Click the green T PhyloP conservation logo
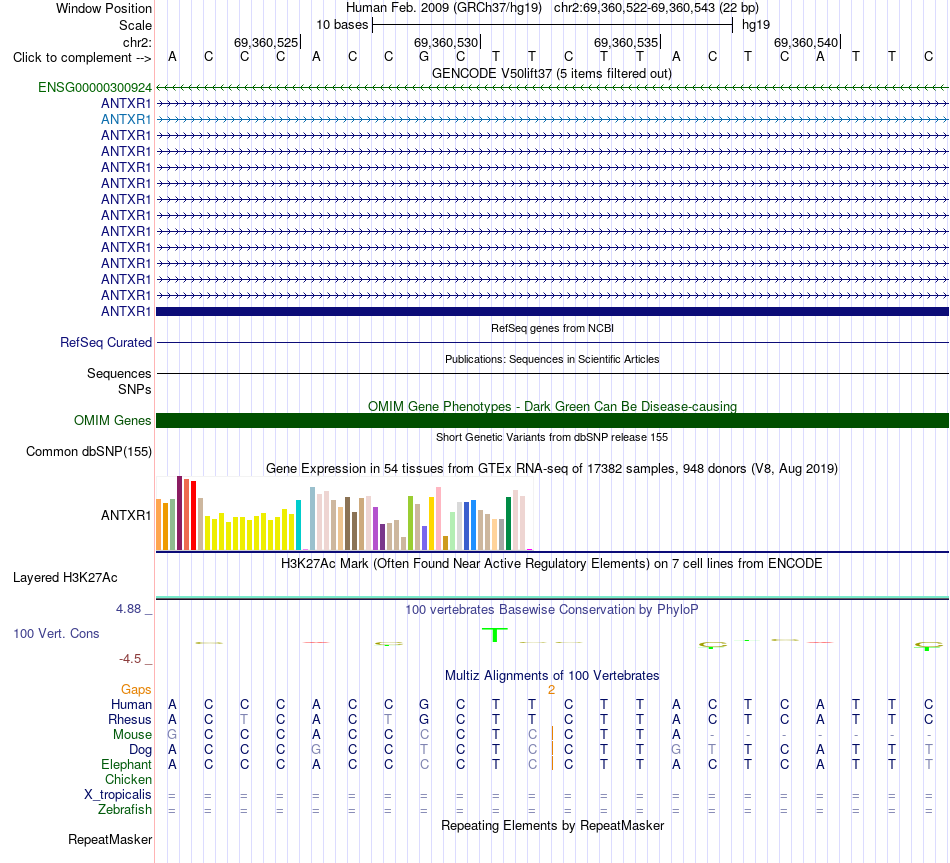 [x=496, y=635]
